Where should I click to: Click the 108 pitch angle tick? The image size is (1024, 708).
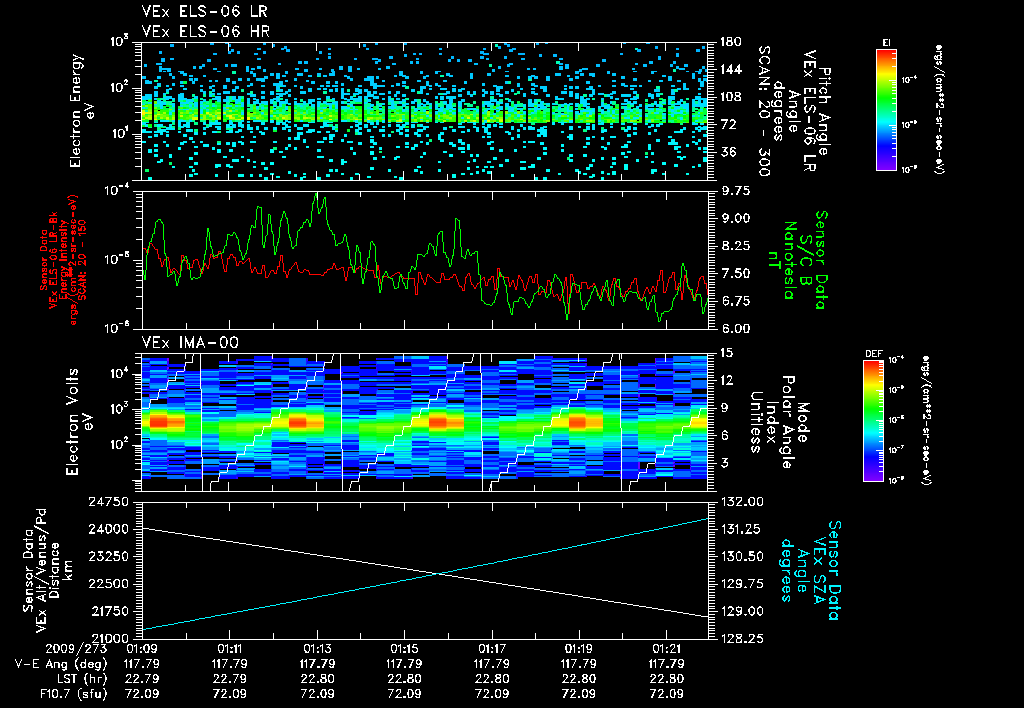click(731, 97)
